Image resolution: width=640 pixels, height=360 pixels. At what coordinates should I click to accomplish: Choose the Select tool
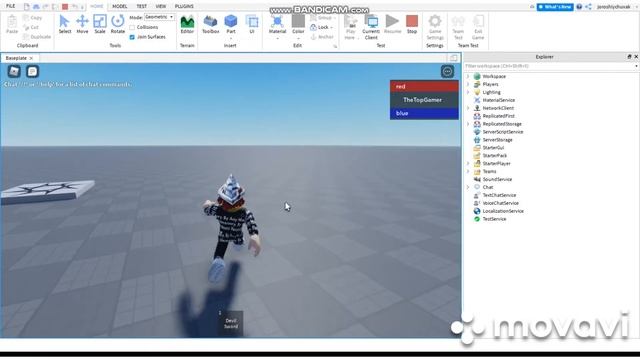[x=64, y=24]
